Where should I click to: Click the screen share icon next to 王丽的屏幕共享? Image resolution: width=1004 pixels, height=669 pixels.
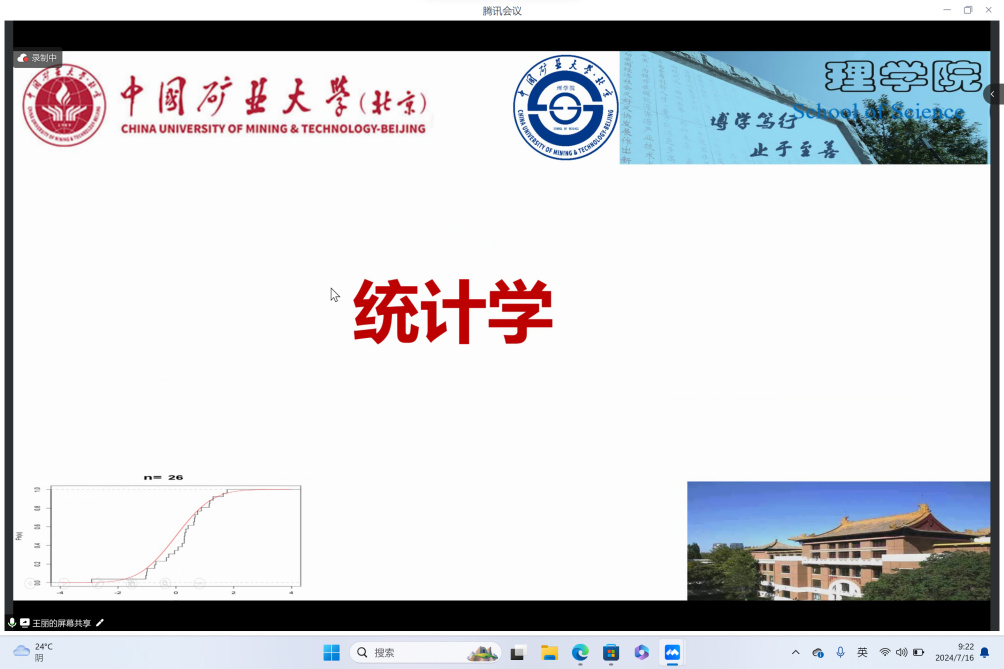[x=25, y=623]
